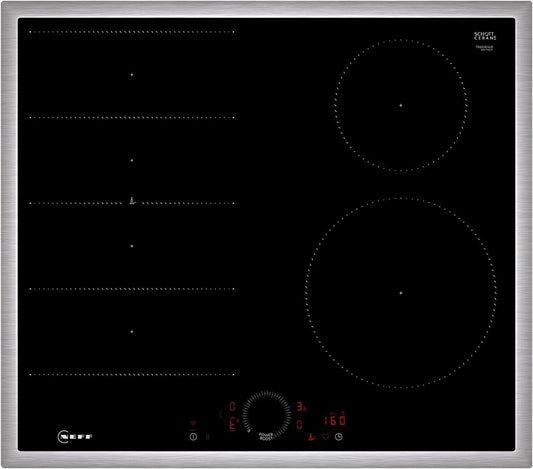Touch the circular twist-pad dial ring
Screen dimensions: 533x469
[267, 414]
